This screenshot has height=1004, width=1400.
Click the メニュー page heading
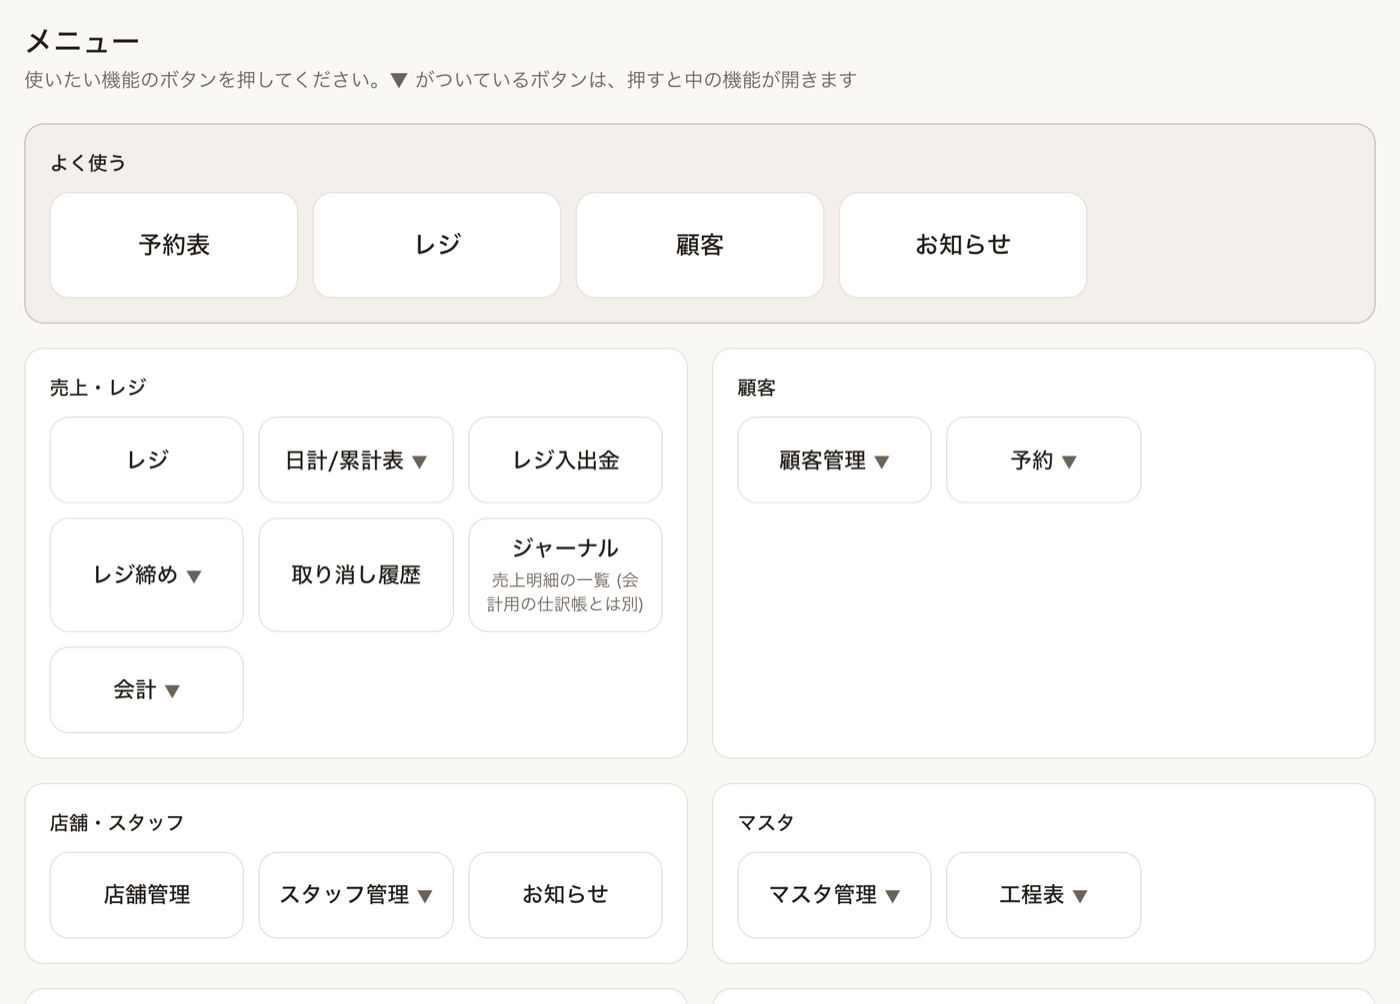tap(82, 41)
